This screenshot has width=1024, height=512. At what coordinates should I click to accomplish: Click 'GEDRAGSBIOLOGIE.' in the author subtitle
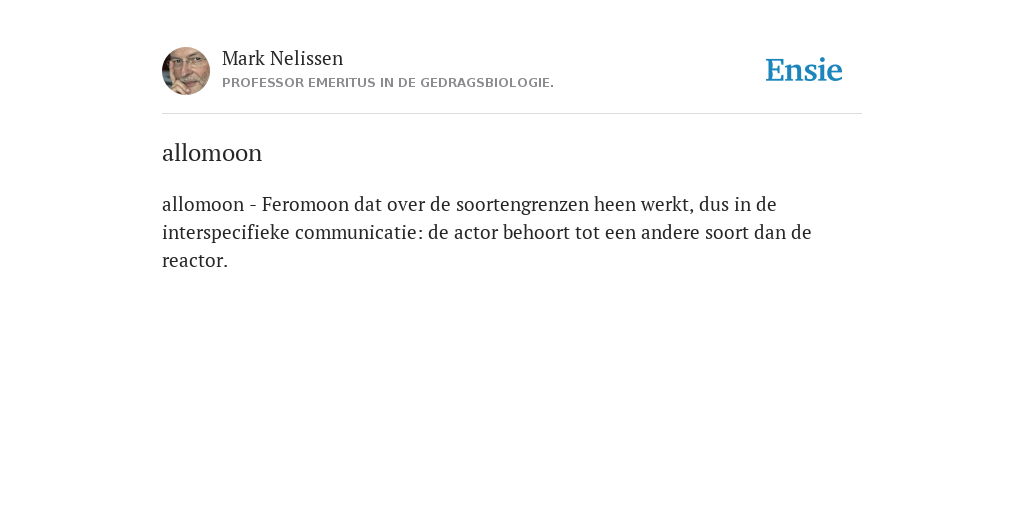[x=487, y=83]
